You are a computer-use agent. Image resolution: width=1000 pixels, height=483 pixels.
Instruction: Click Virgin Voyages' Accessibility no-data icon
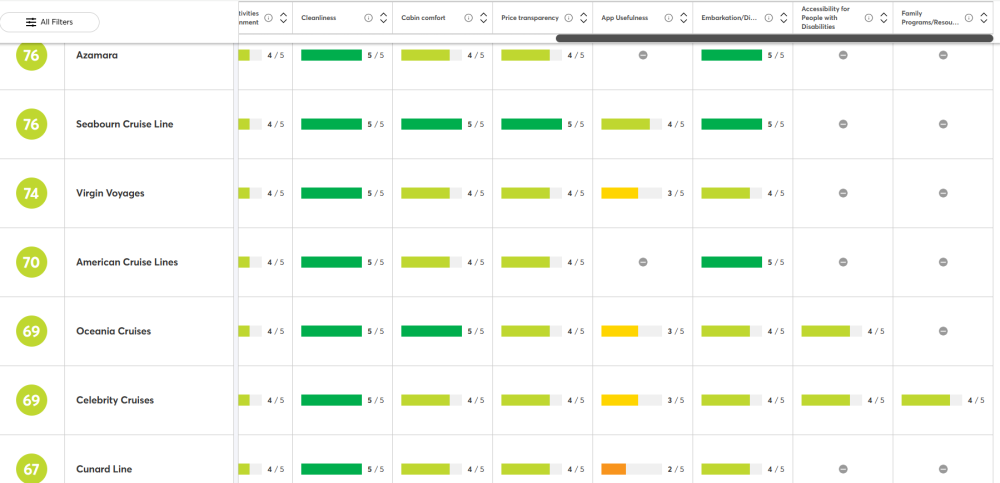click(843, 193)
